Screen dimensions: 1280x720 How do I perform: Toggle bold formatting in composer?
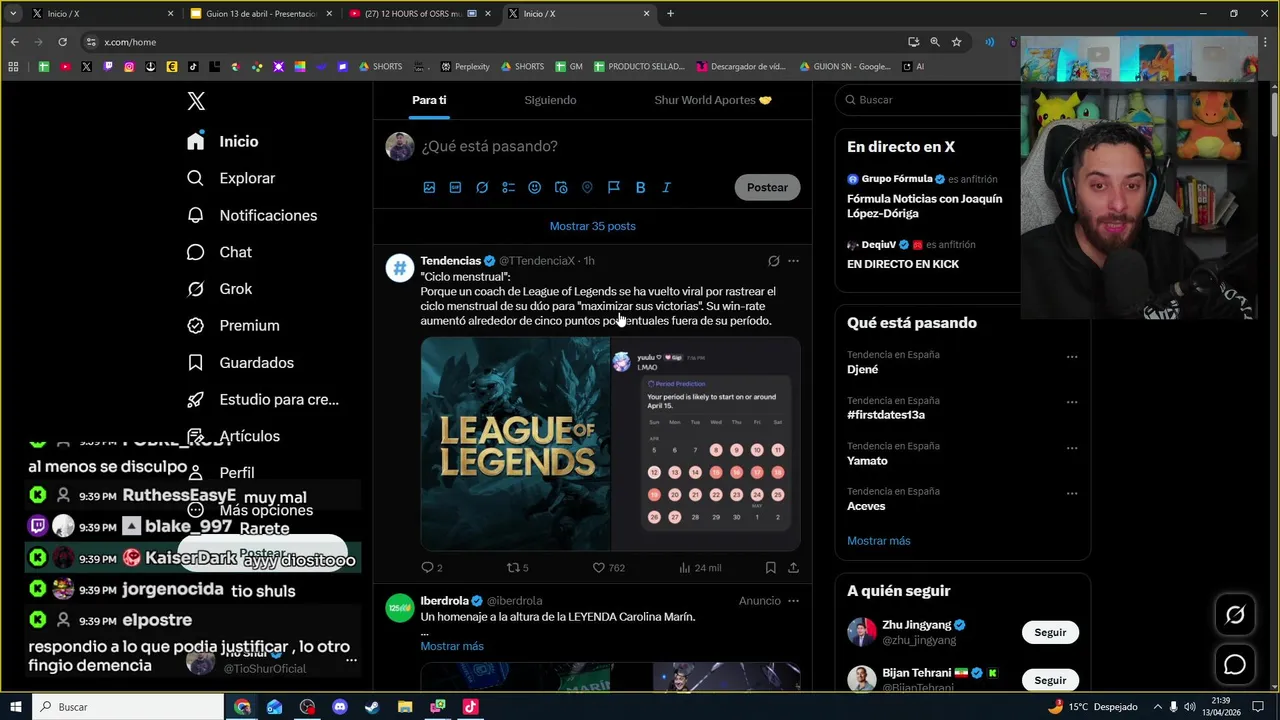(640, 187)
